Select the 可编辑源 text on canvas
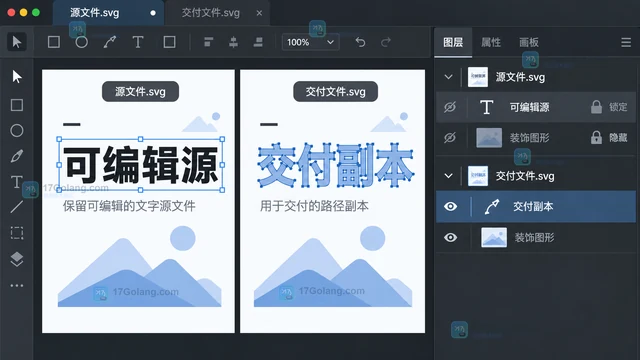Screen dimensions: 640x360 pyautogui.click(x=140, y=165)
